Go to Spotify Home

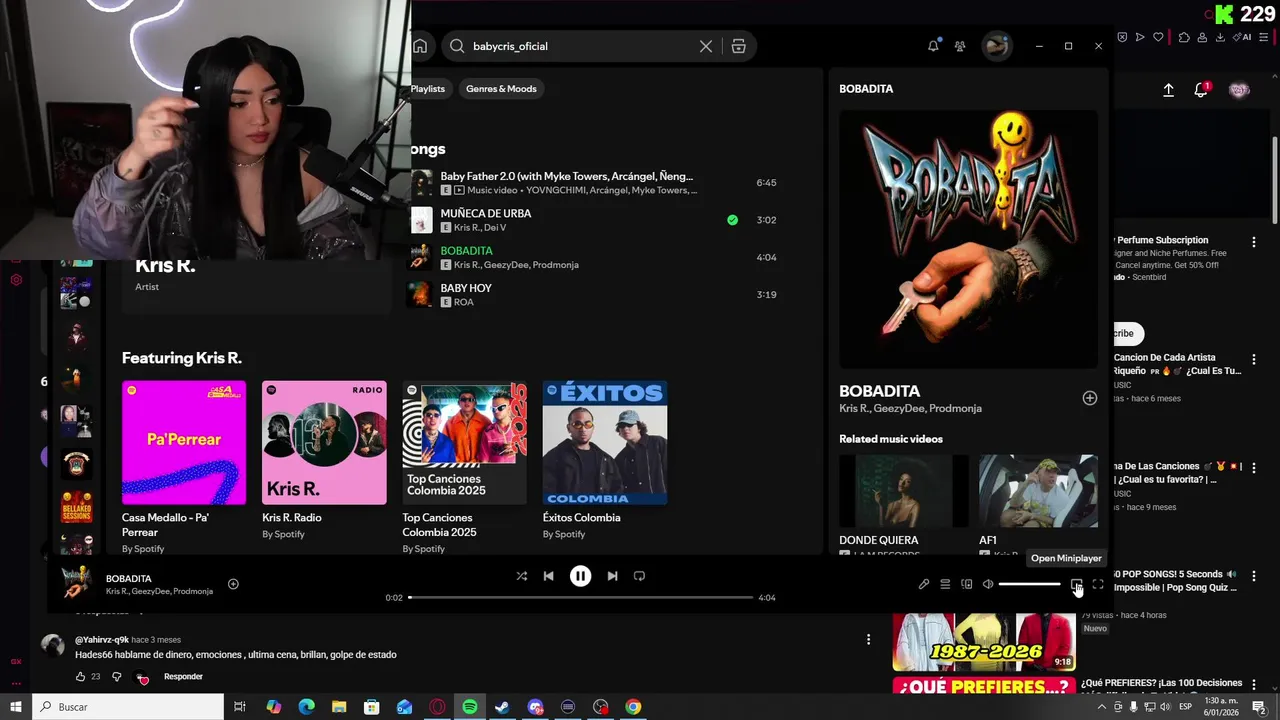pyautogui.click(x=420, y=46)
